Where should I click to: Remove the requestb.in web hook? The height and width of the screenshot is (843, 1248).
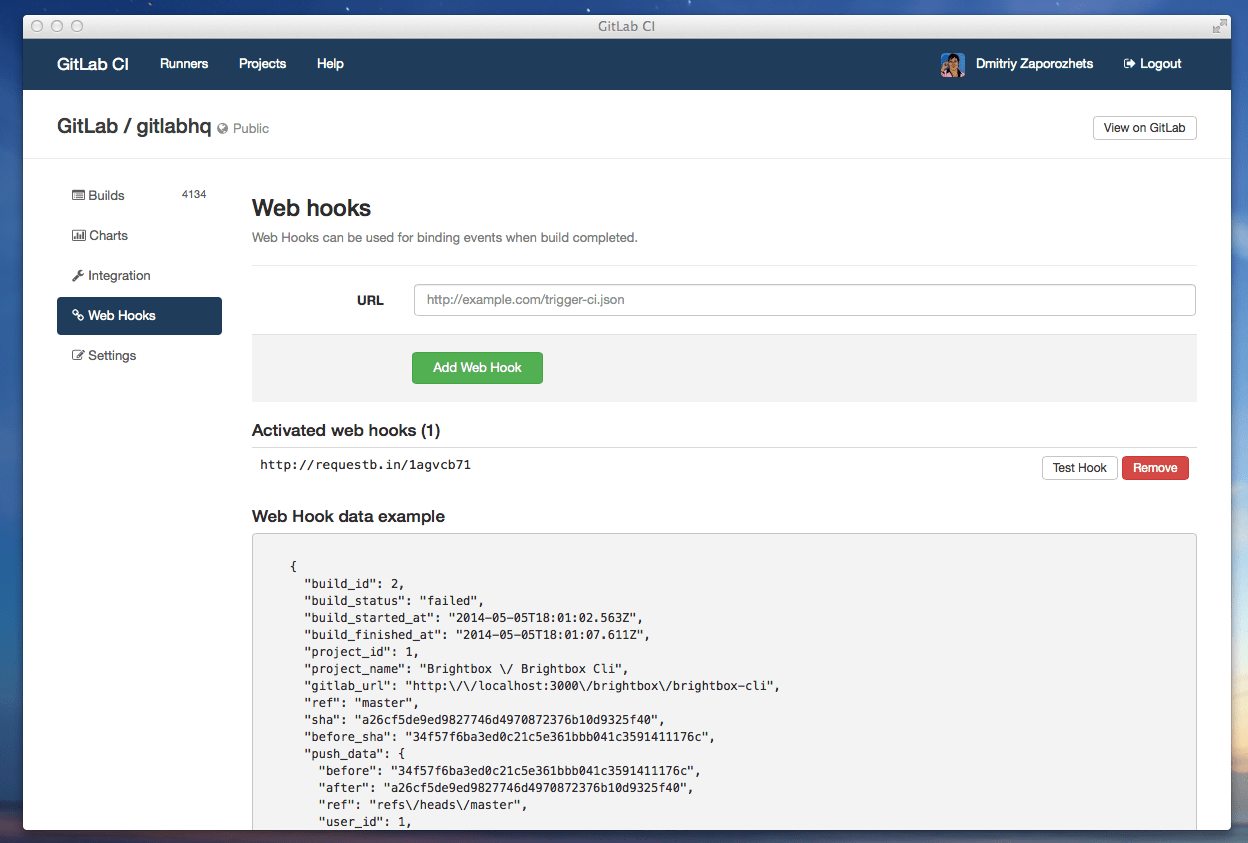click(1155, 468)
